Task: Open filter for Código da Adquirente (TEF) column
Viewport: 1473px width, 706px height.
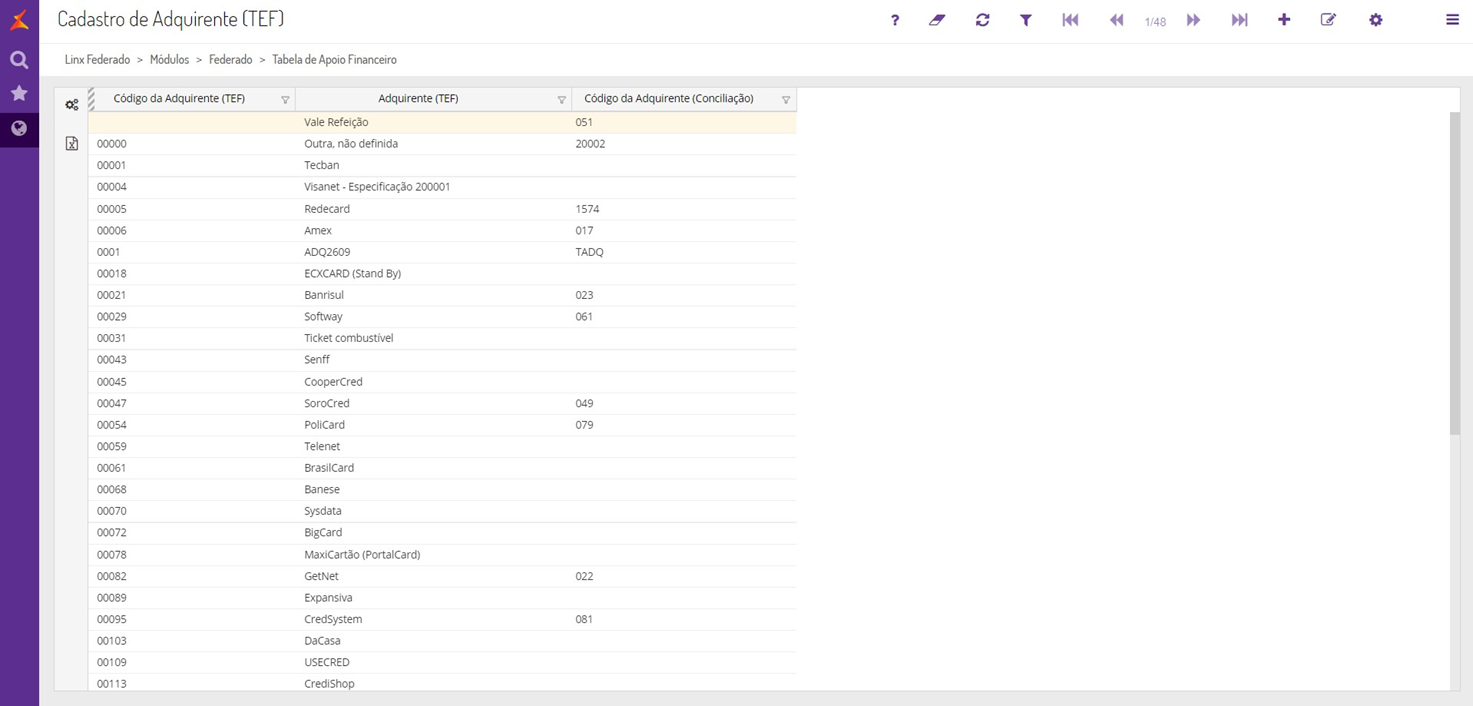Action: click(x=285, y=100)
